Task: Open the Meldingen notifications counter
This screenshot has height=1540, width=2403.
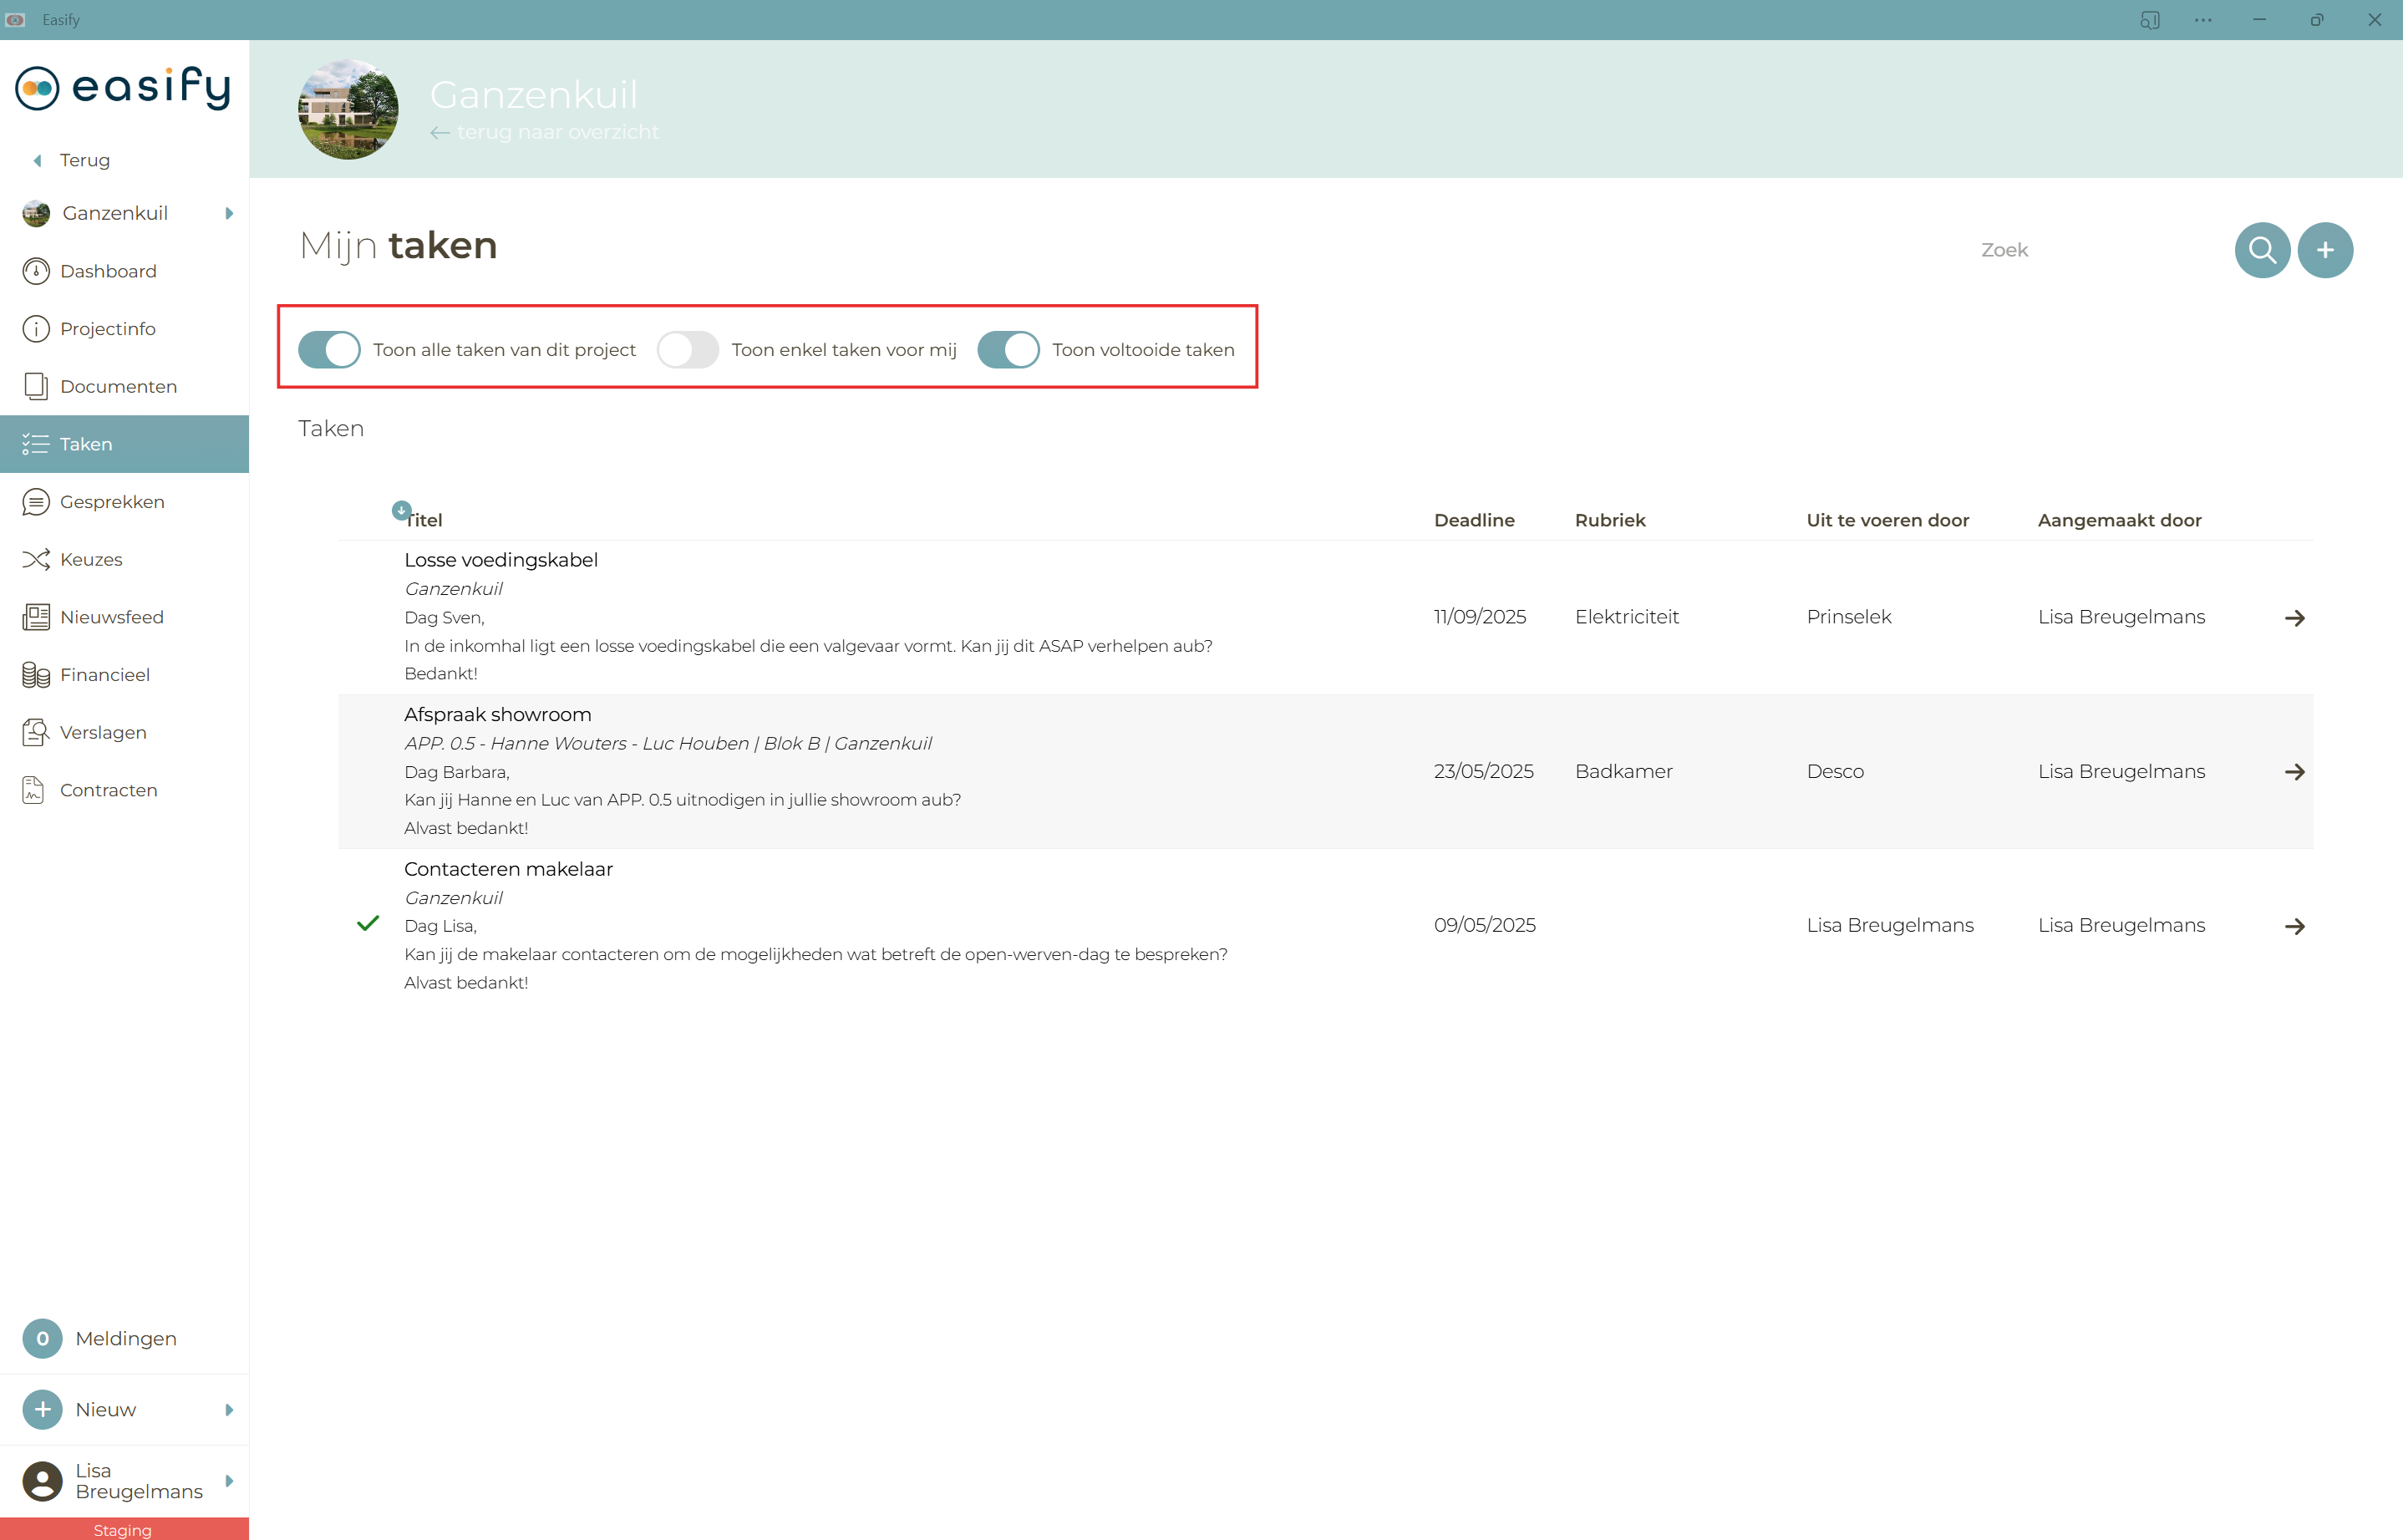Action: pos(42,1338)
